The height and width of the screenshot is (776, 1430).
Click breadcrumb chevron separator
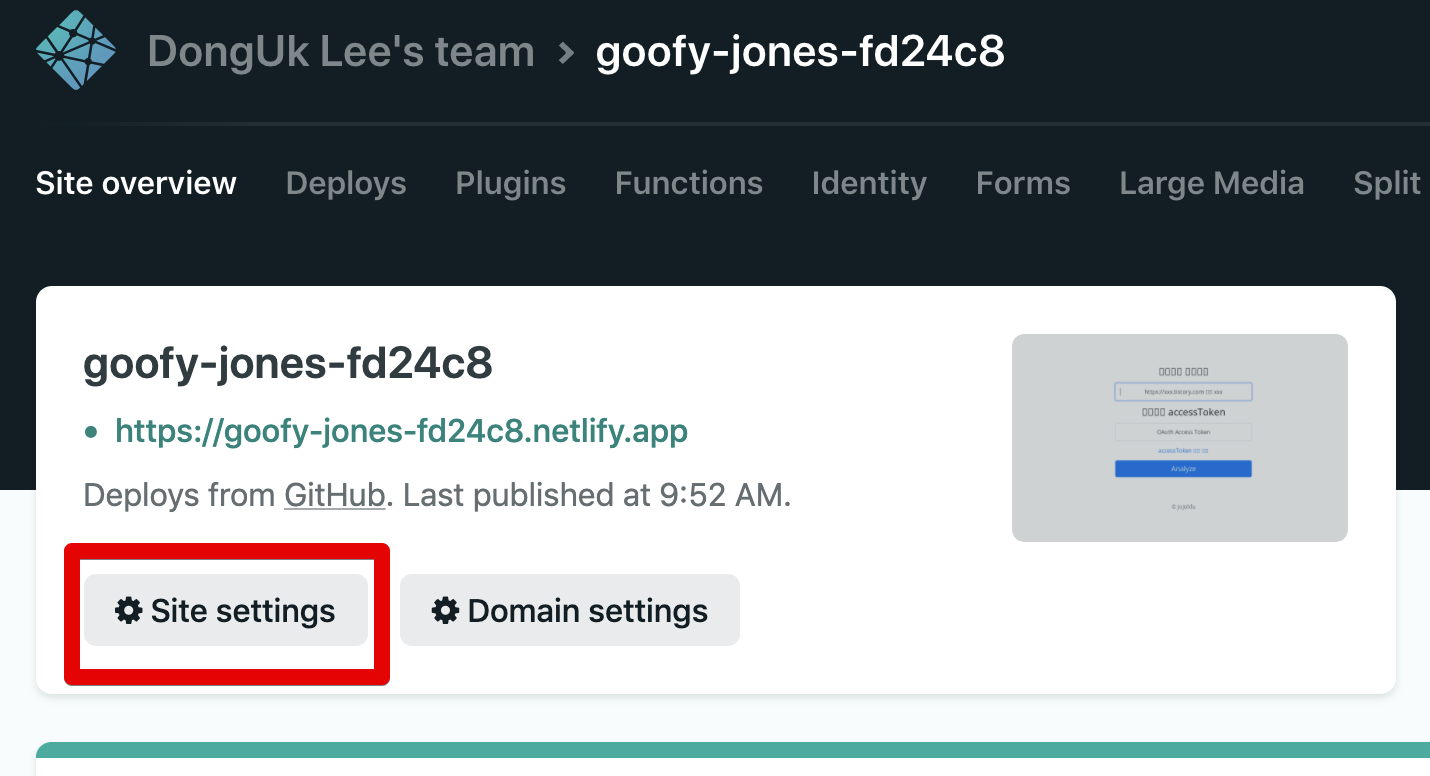click(567, 52)
